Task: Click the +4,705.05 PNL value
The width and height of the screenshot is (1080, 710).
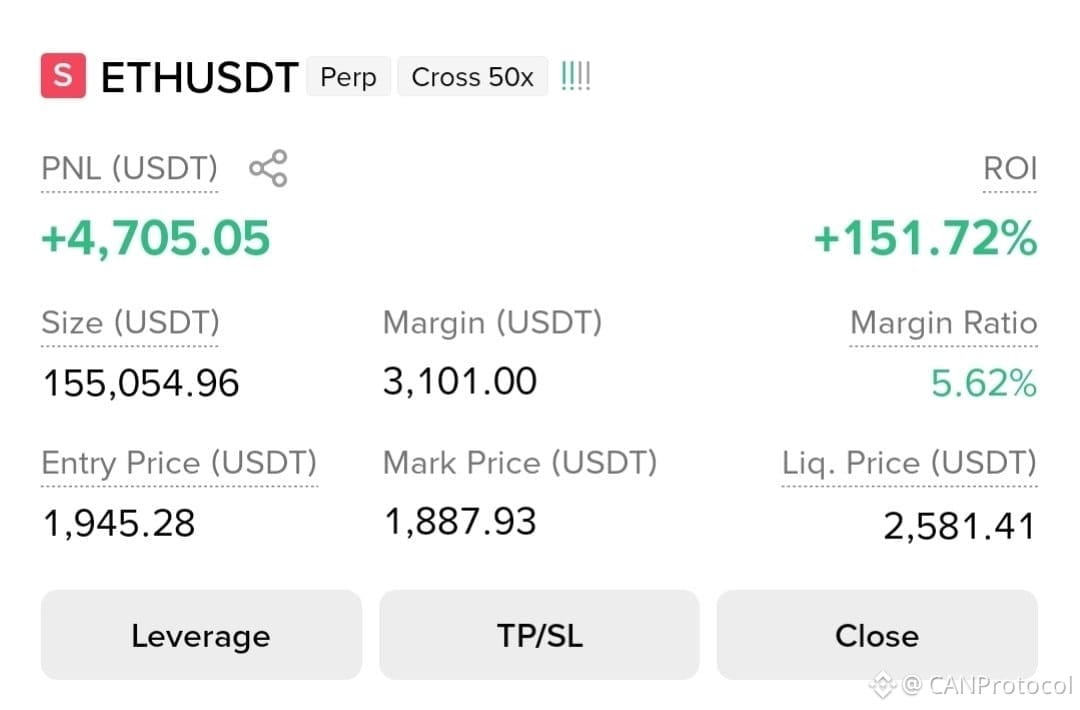Action: coord(156,238)
